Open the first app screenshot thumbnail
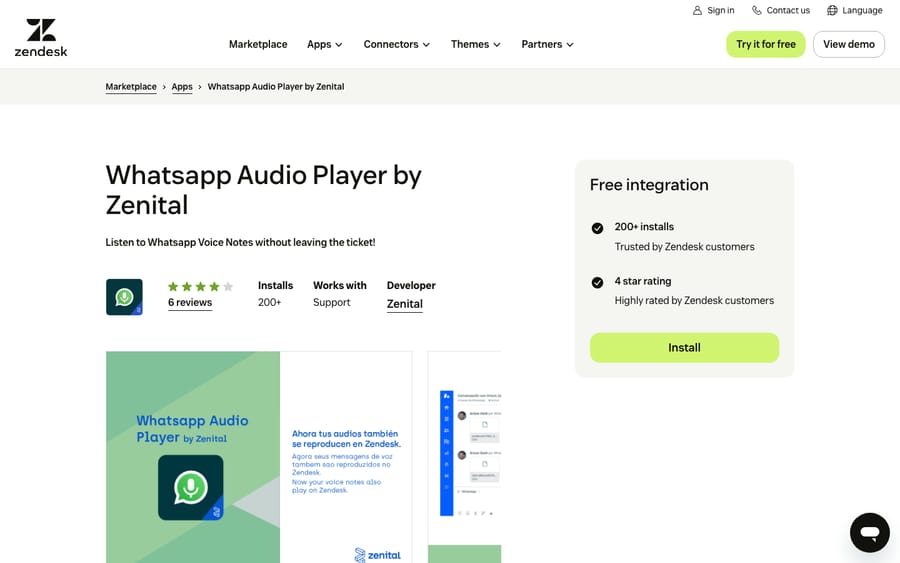 (259, 457)
